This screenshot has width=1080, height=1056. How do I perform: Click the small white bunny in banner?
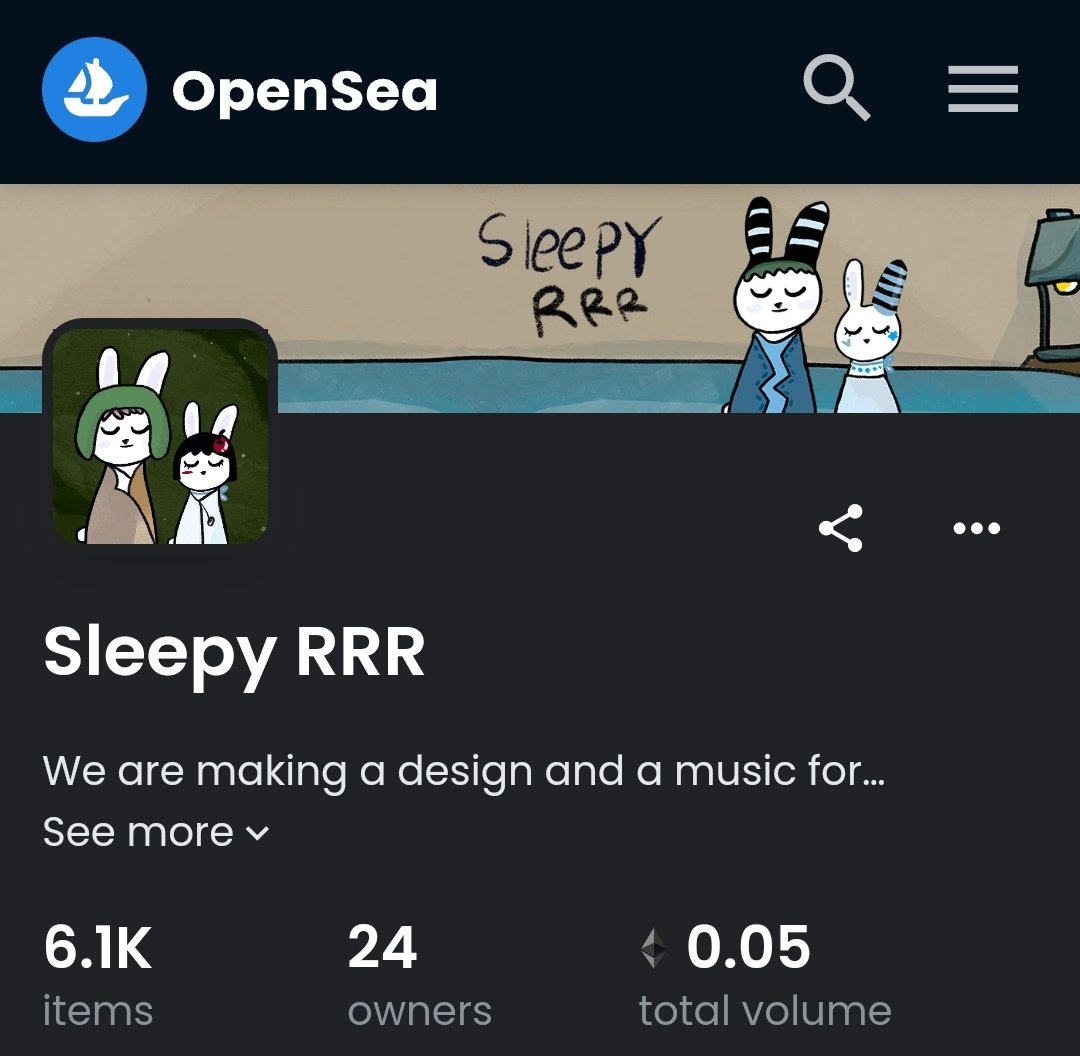[x=869, y=336]
